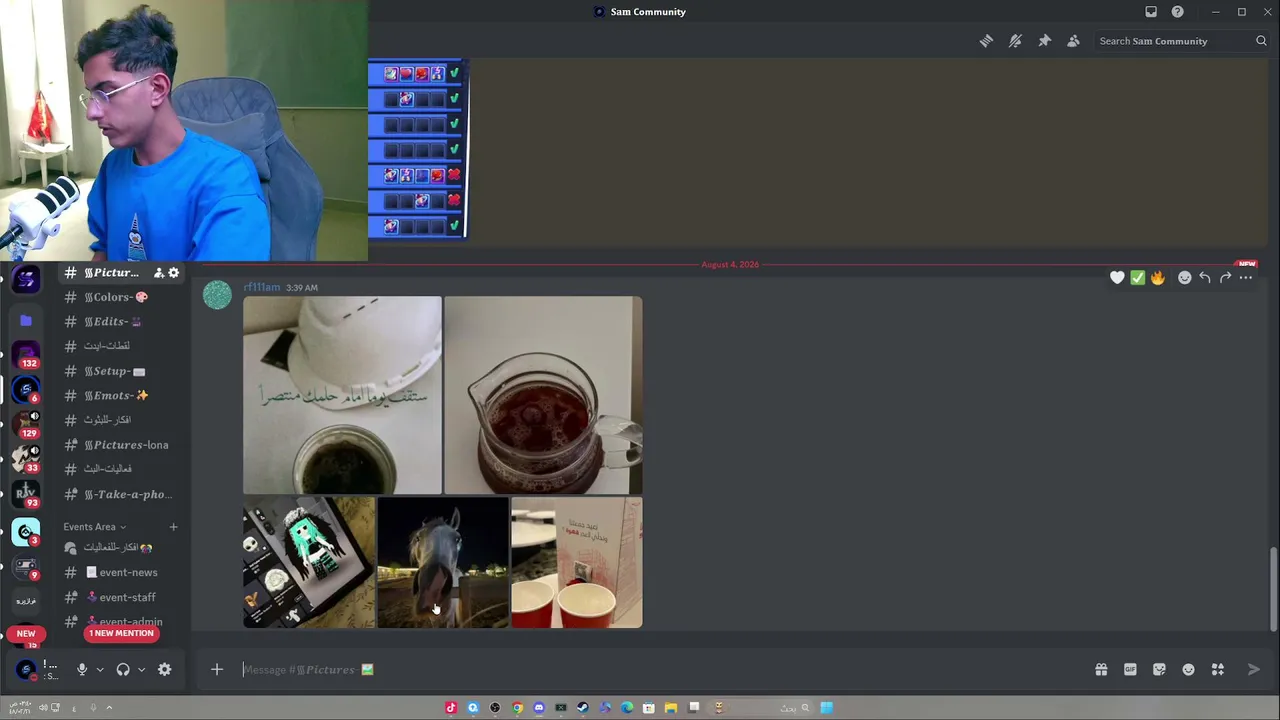
Task: Open the Apps launcher
Action: (x=1218, y=670)
